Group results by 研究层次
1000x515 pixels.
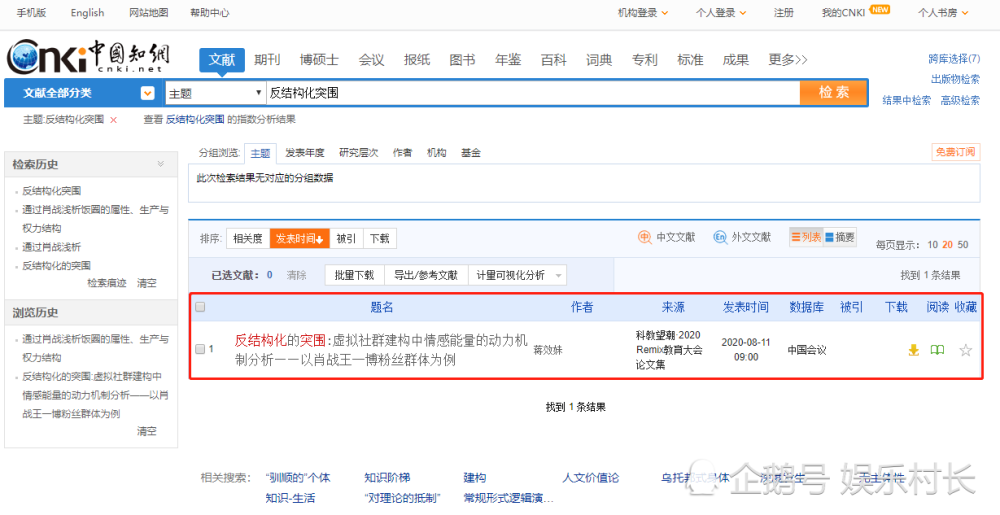[x=358, y=153]
